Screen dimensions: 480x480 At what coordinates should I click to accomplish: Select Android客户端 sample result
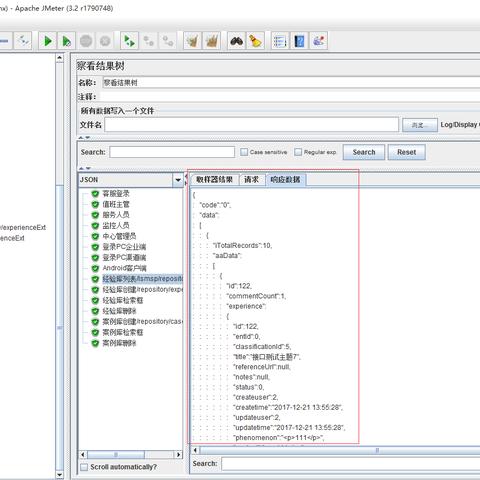[124, 268]
